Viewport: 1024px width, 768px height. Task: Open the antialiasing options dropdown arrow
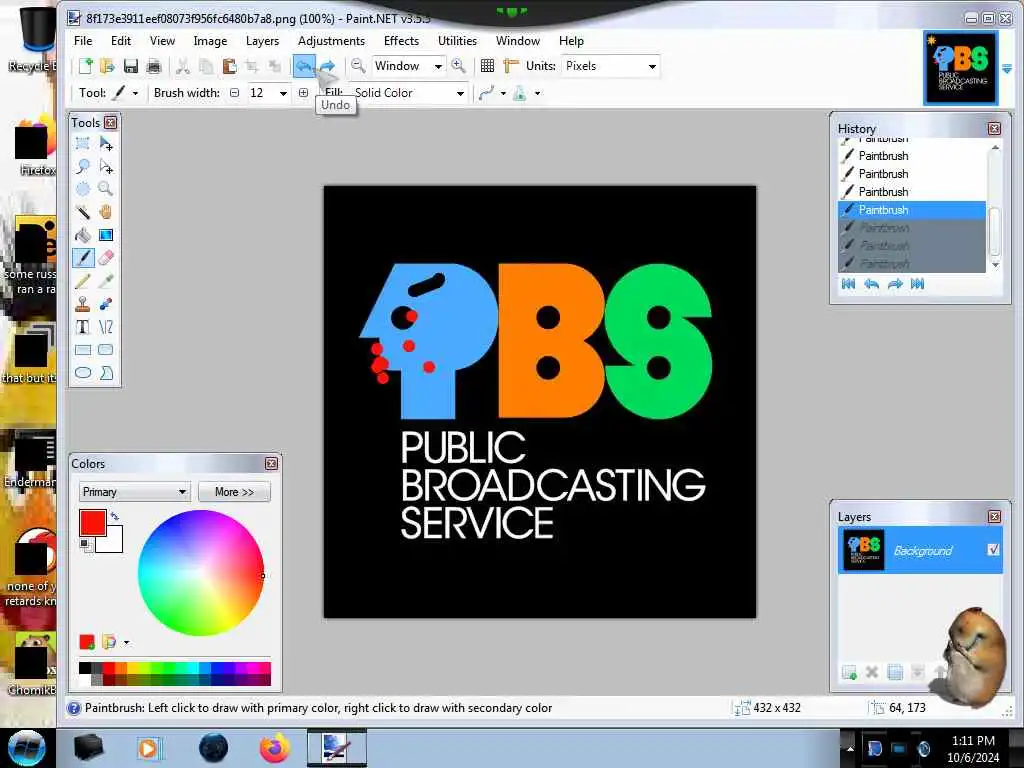pyautogui.click(x=503, y=93)
